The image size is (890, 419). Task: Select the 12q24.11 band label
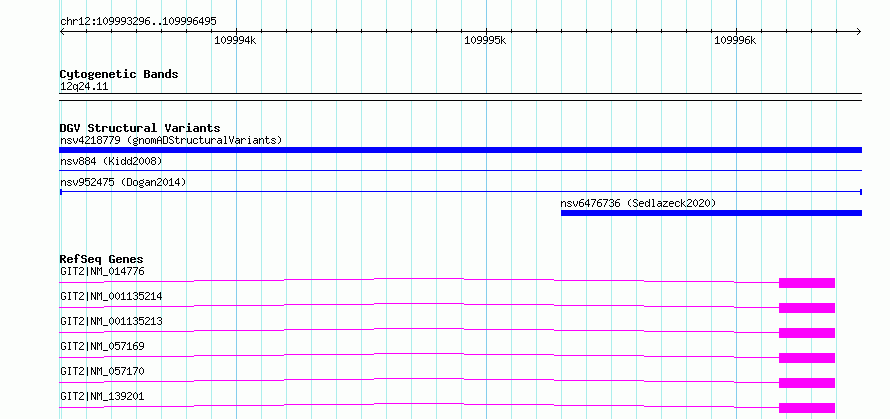(x=84, y=87)
